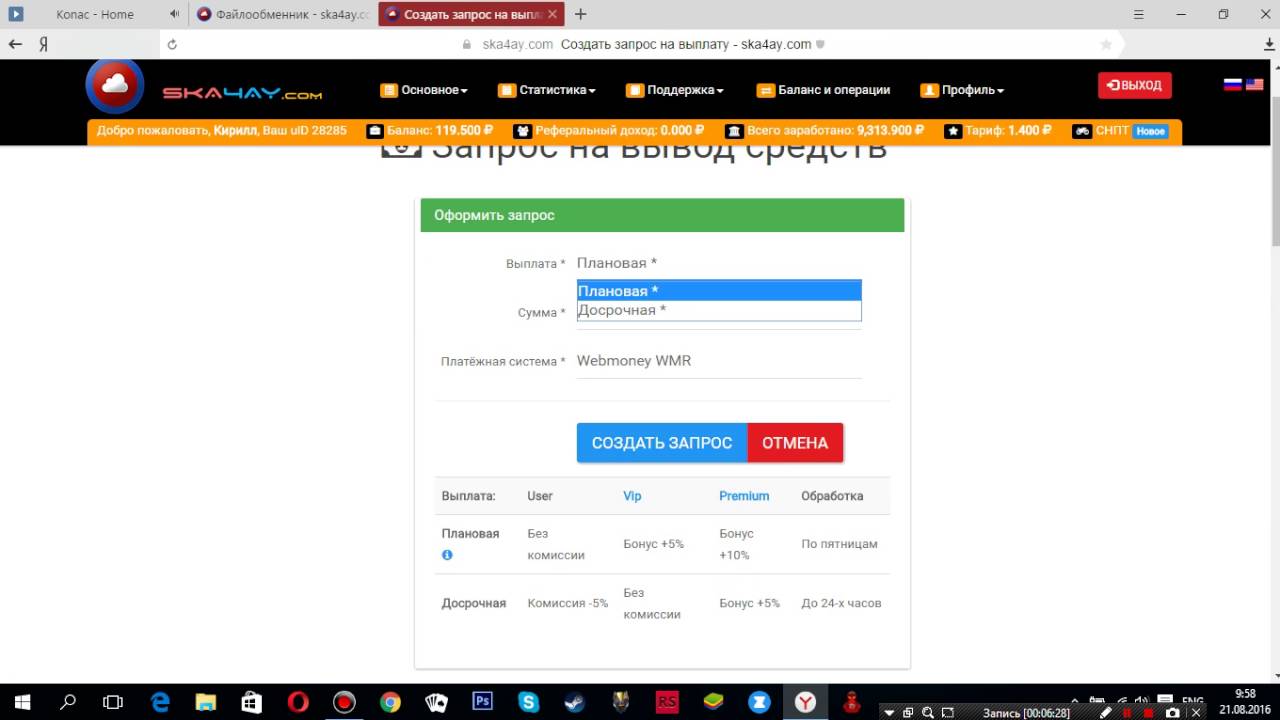Open the Профиль menu
1280x720 pixels.
pos(962,90)
